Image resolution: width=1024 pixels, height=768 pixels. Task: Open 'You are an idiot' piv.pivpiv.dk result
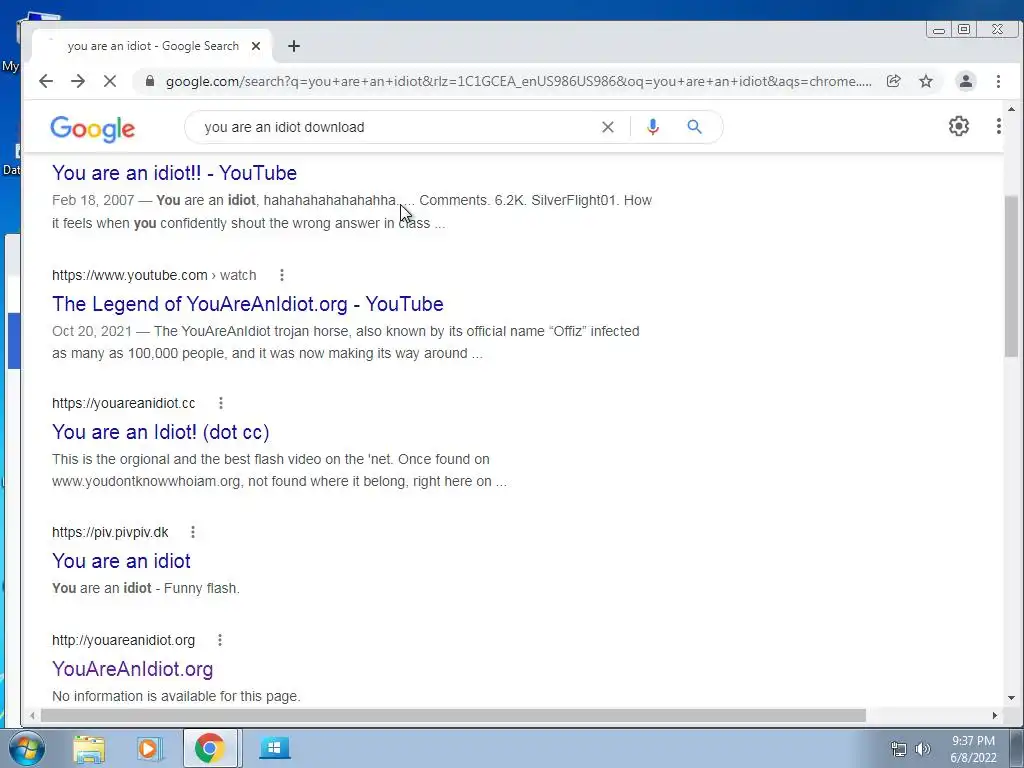click(121, 561)
